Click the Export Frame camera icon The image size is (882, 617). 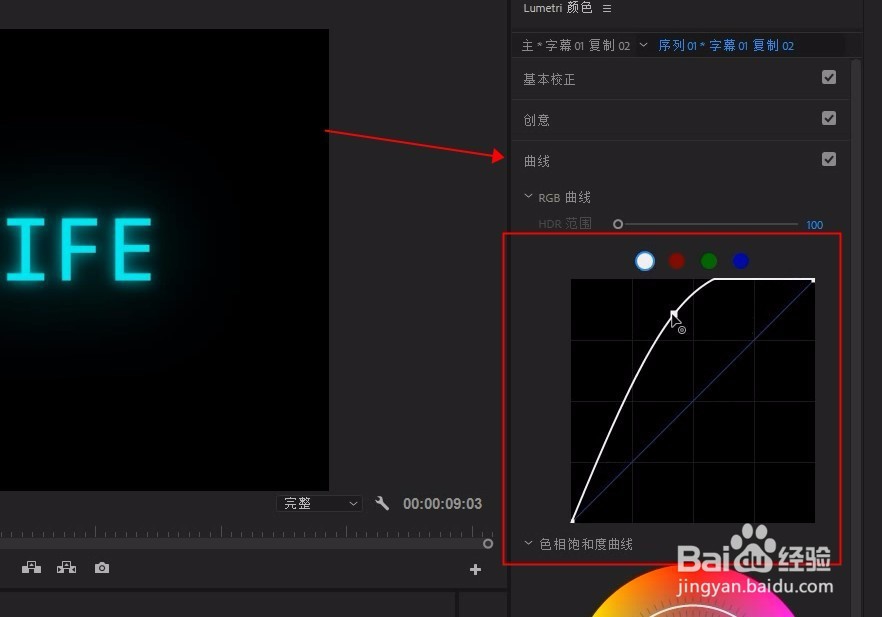[101, 567]
